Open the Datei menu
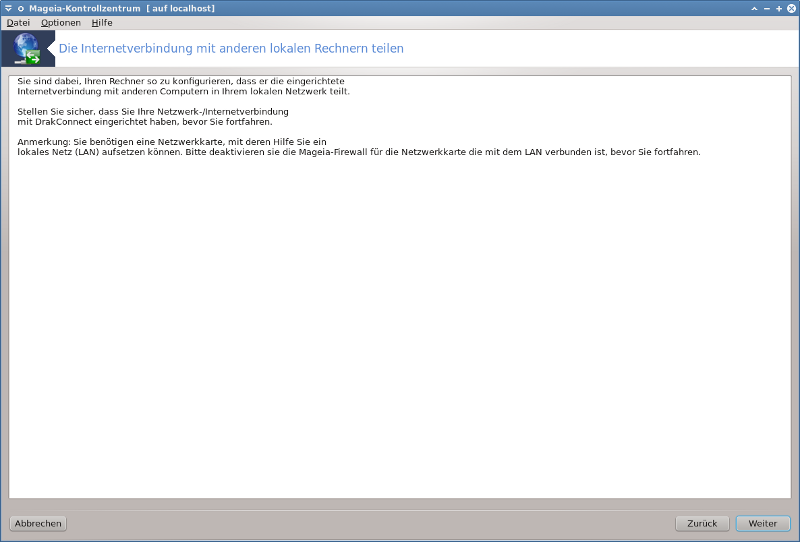This screenshot has width=800, height=542. click(18, 23)
